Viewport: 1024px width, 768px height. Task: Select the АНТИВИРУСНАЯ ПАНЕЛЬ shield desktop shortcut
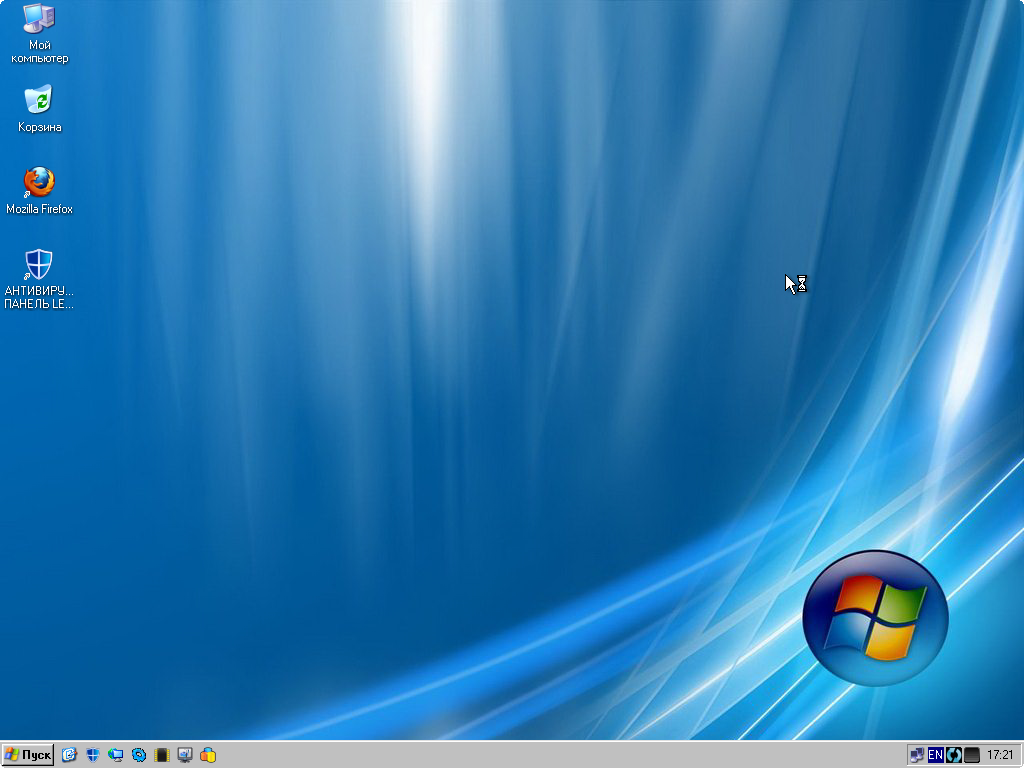coord(39,265)
